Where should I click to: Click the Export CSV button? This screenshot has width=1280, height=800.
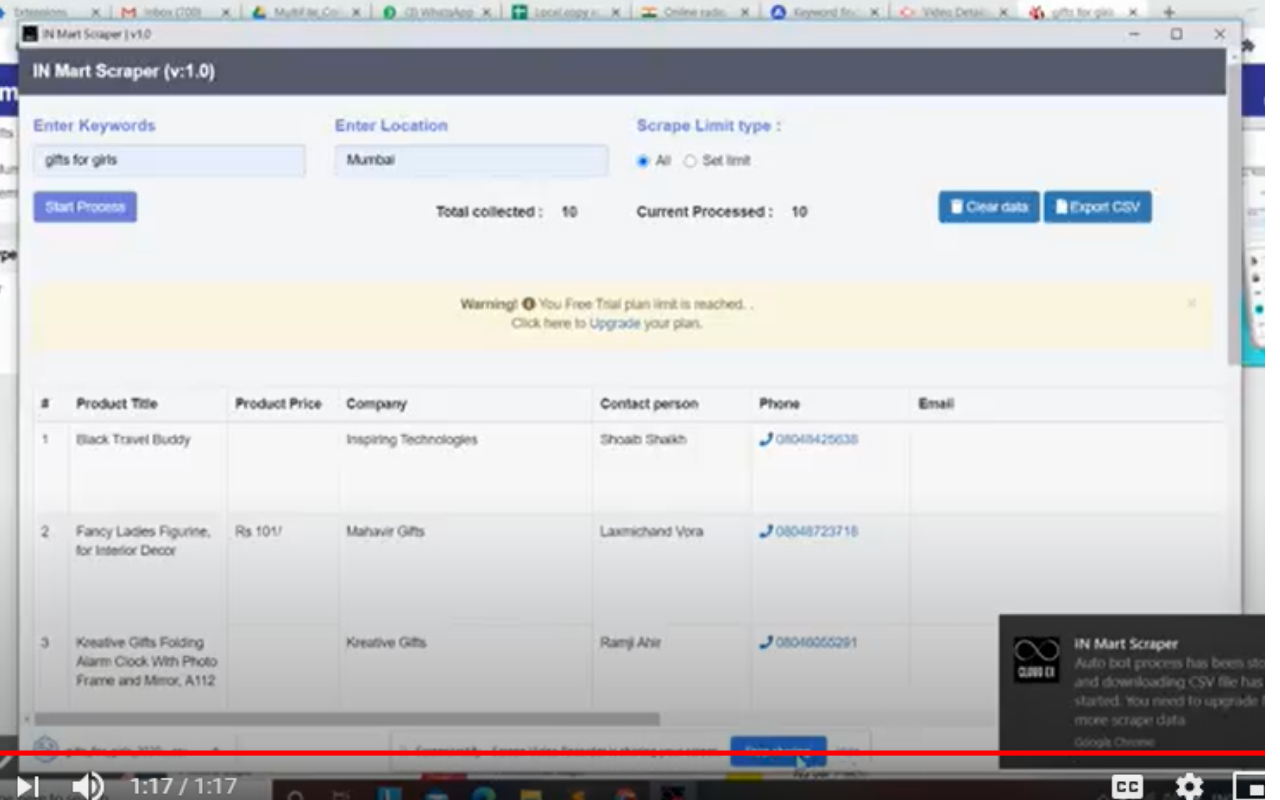(x=1098, y=207)
